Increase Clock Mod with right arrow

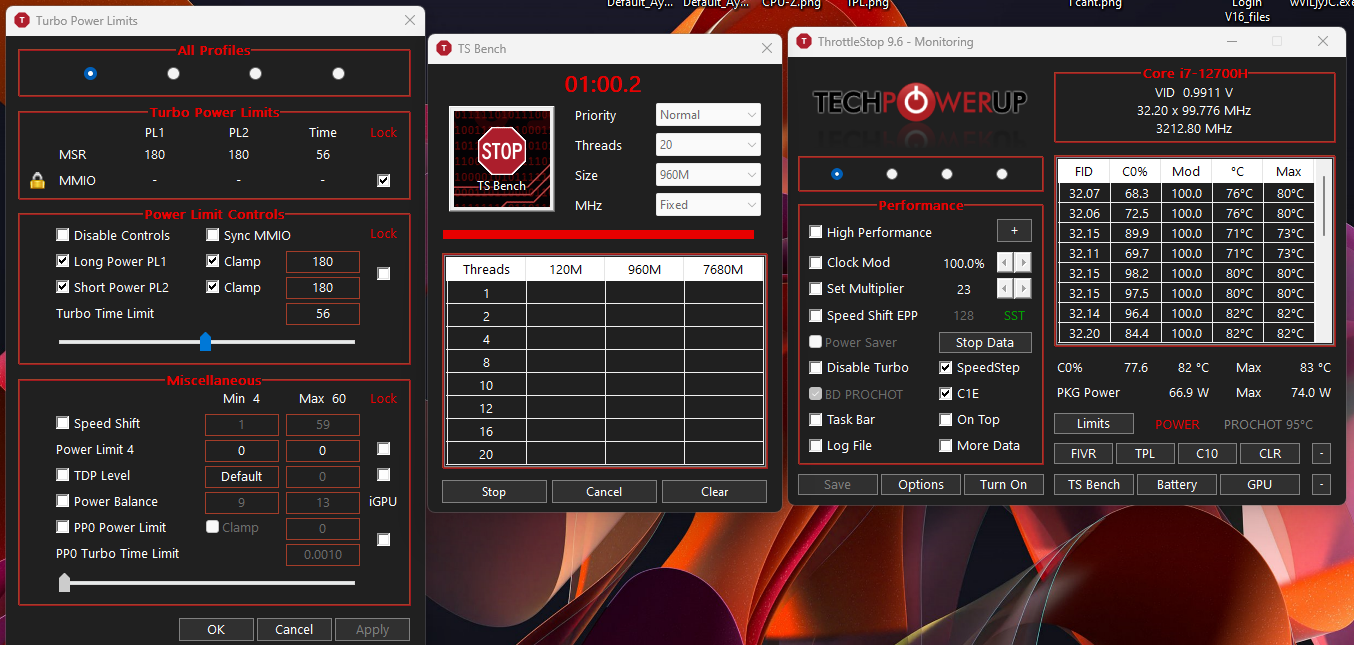click(1022, 263)
